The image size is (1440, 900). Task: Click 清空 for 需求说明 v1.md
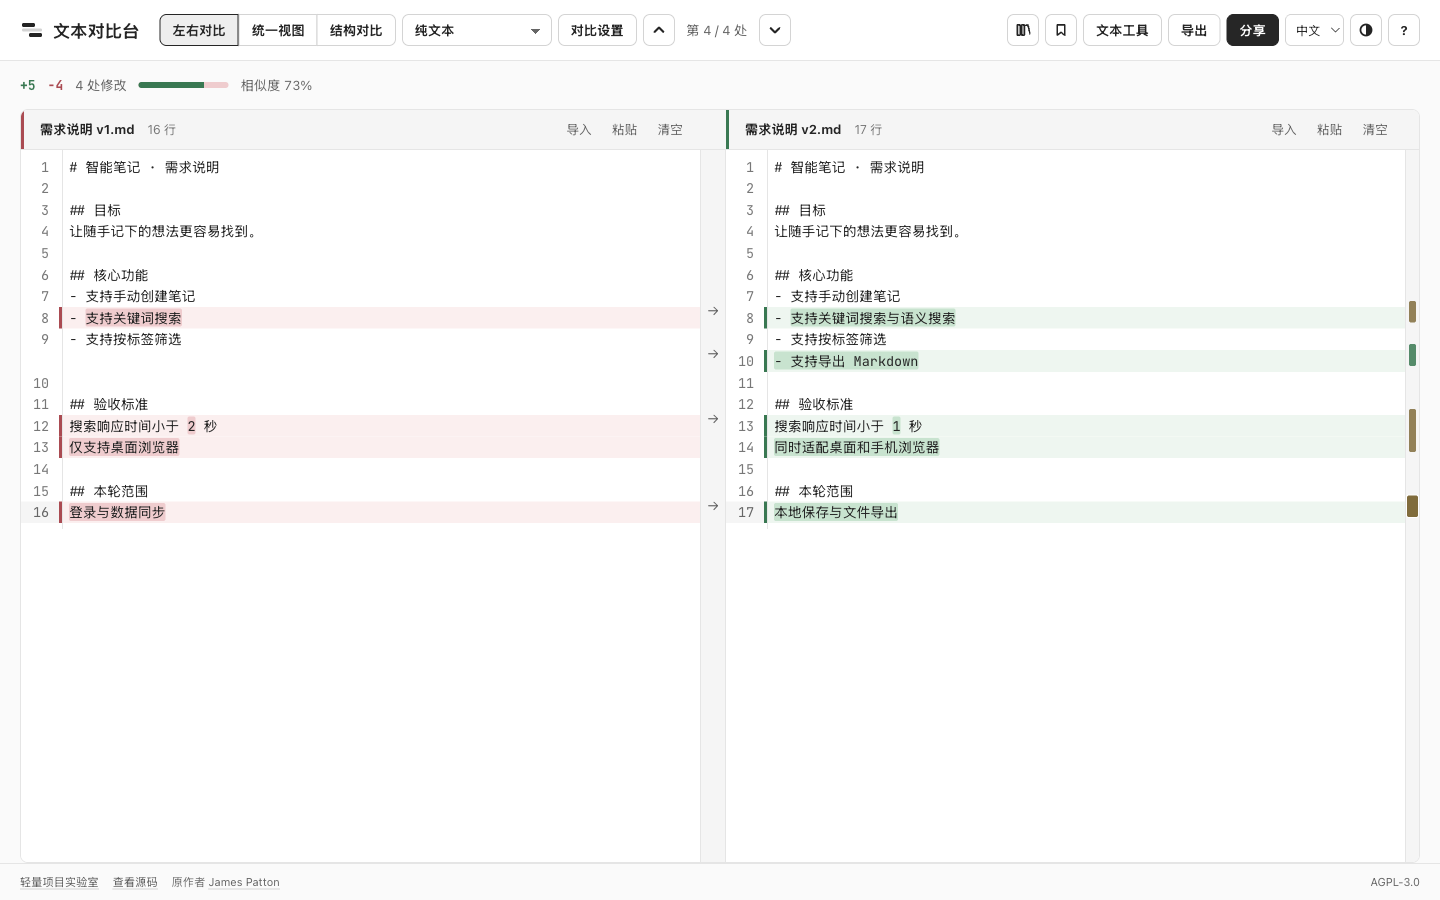tap(670, 130)
